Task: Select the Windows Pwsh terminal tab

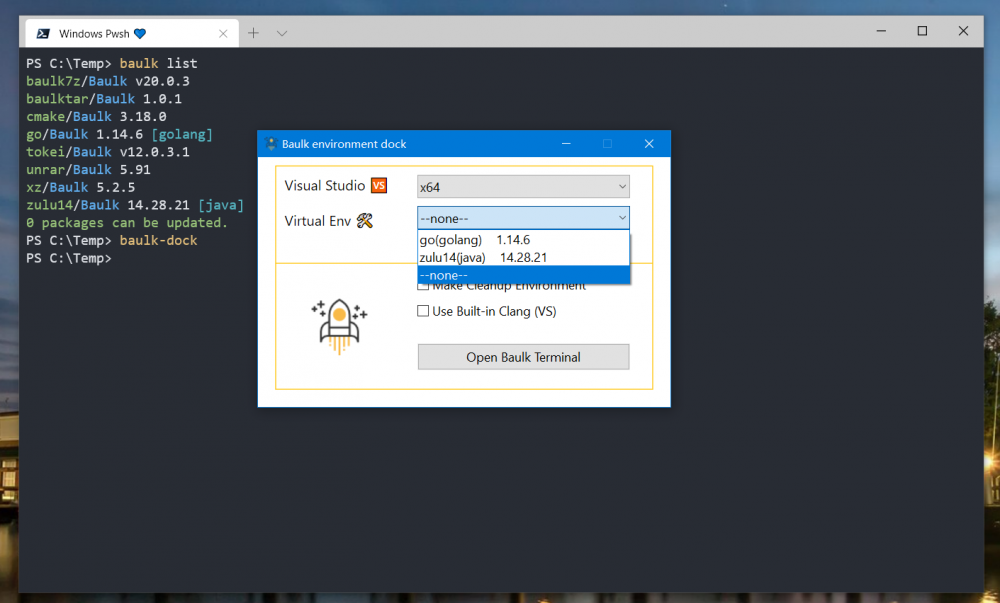Action: [x=132, y=33]
